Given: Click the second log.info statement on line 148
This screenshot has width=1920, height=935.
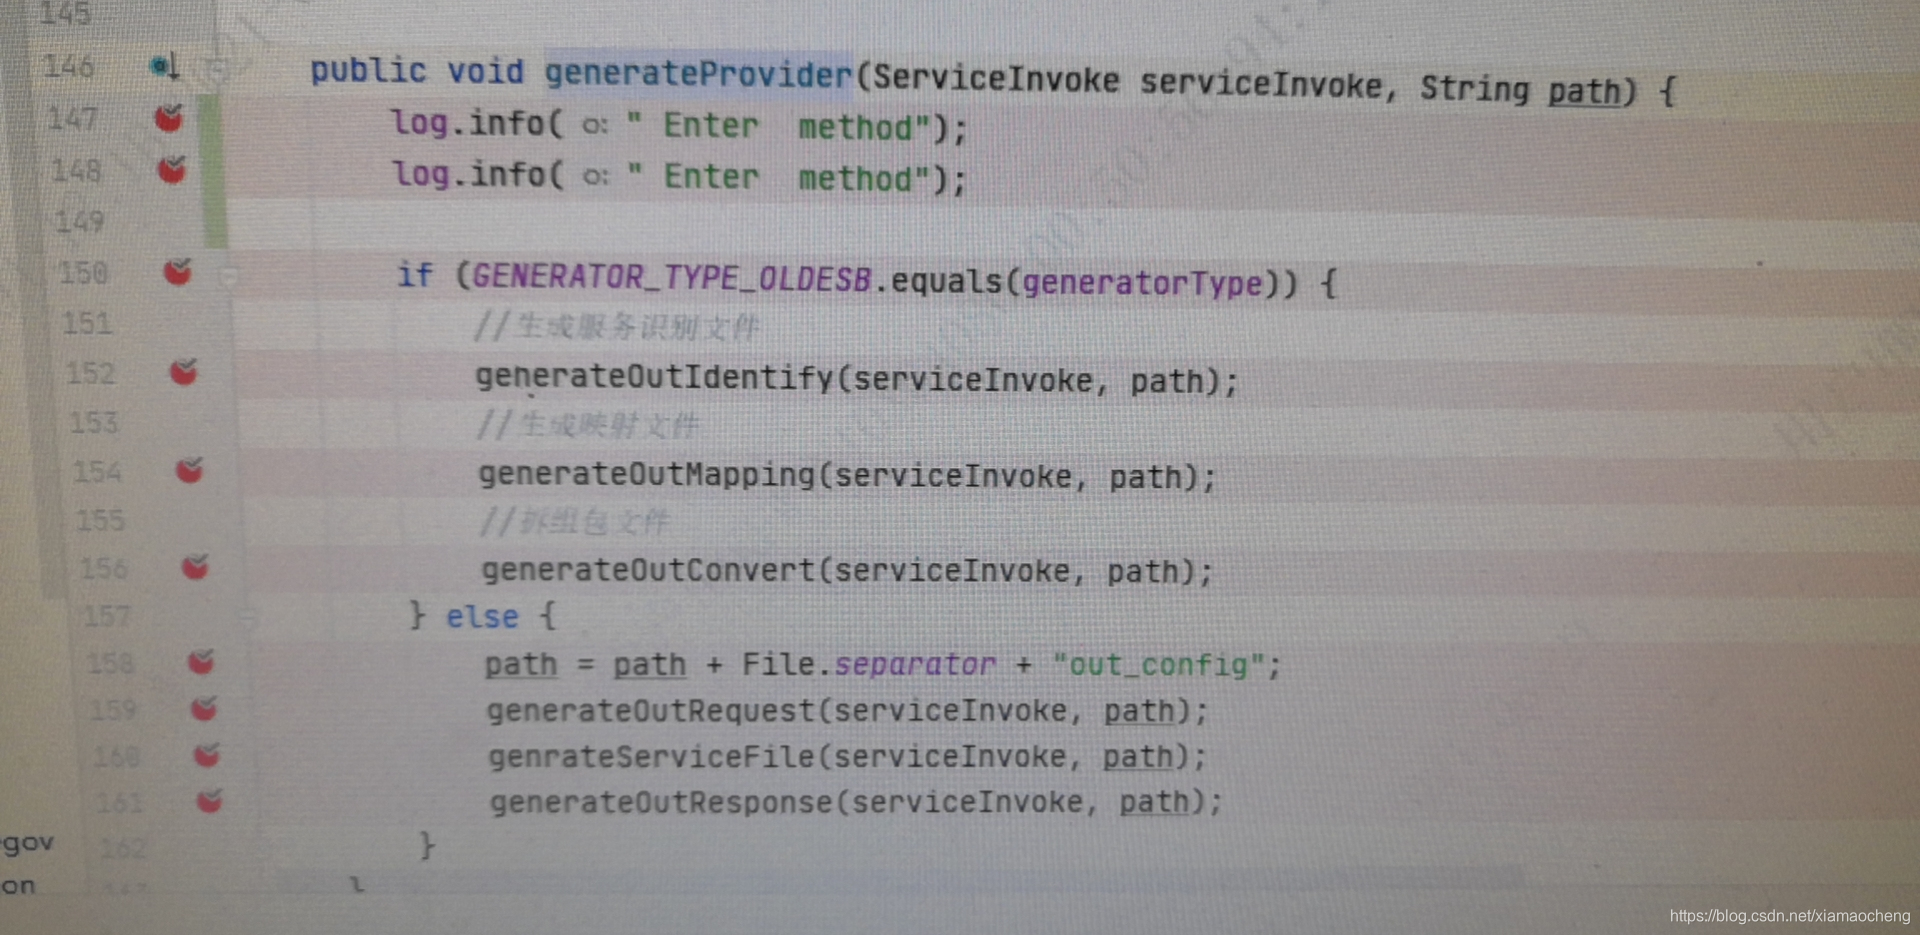Looking at the screenshot, I should [679, 176].
